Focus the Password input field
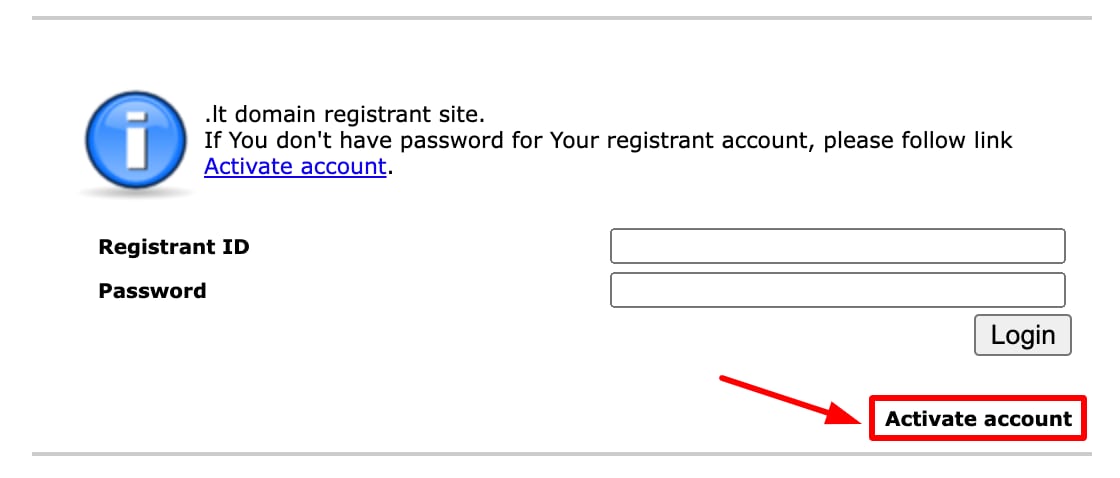 pos(837,291)
